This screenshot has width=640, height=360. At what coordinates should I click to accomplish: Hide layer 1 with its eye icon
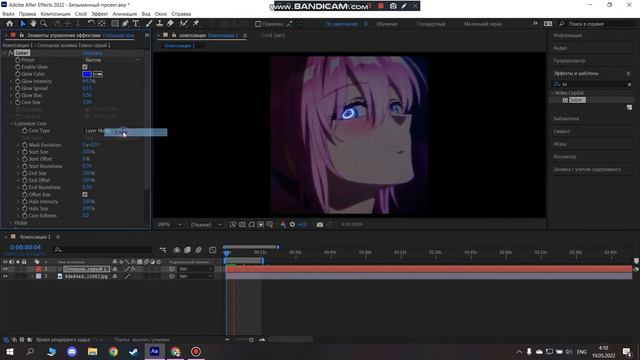coord(5,269)
